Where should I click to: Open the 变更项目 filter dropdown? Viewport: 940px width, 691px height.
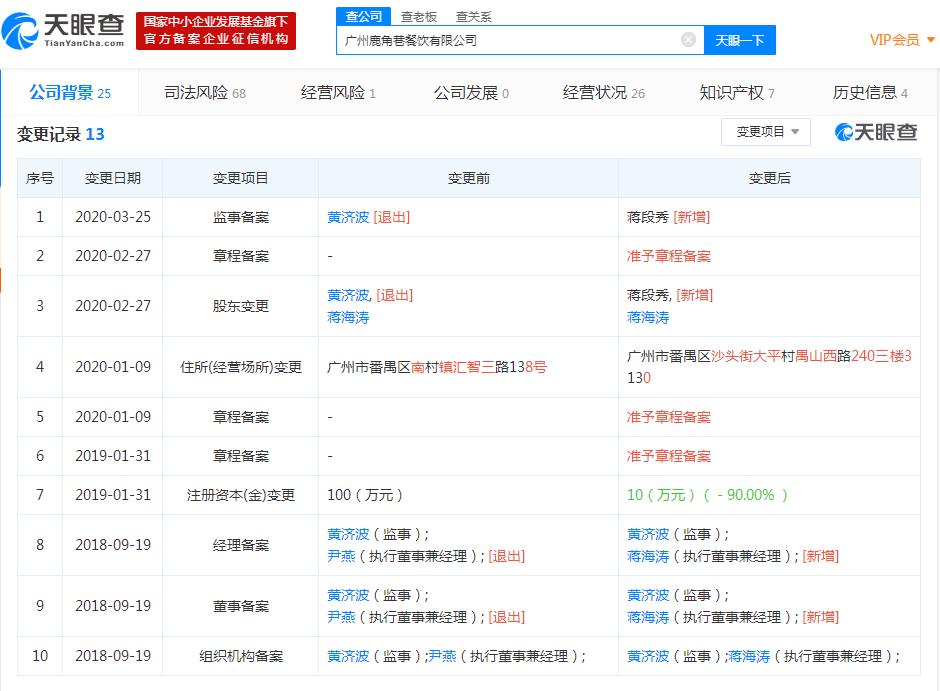pos(765,132)
